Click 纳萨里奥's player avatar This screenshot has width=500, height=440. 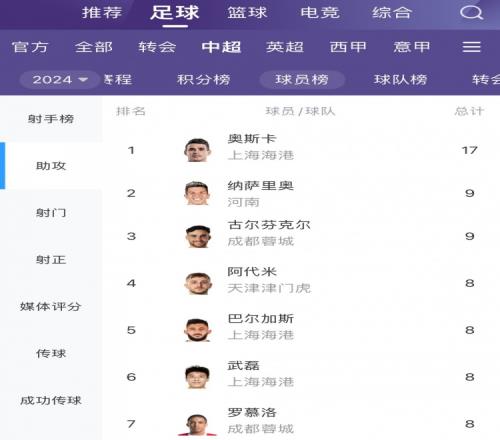(197, 193)
